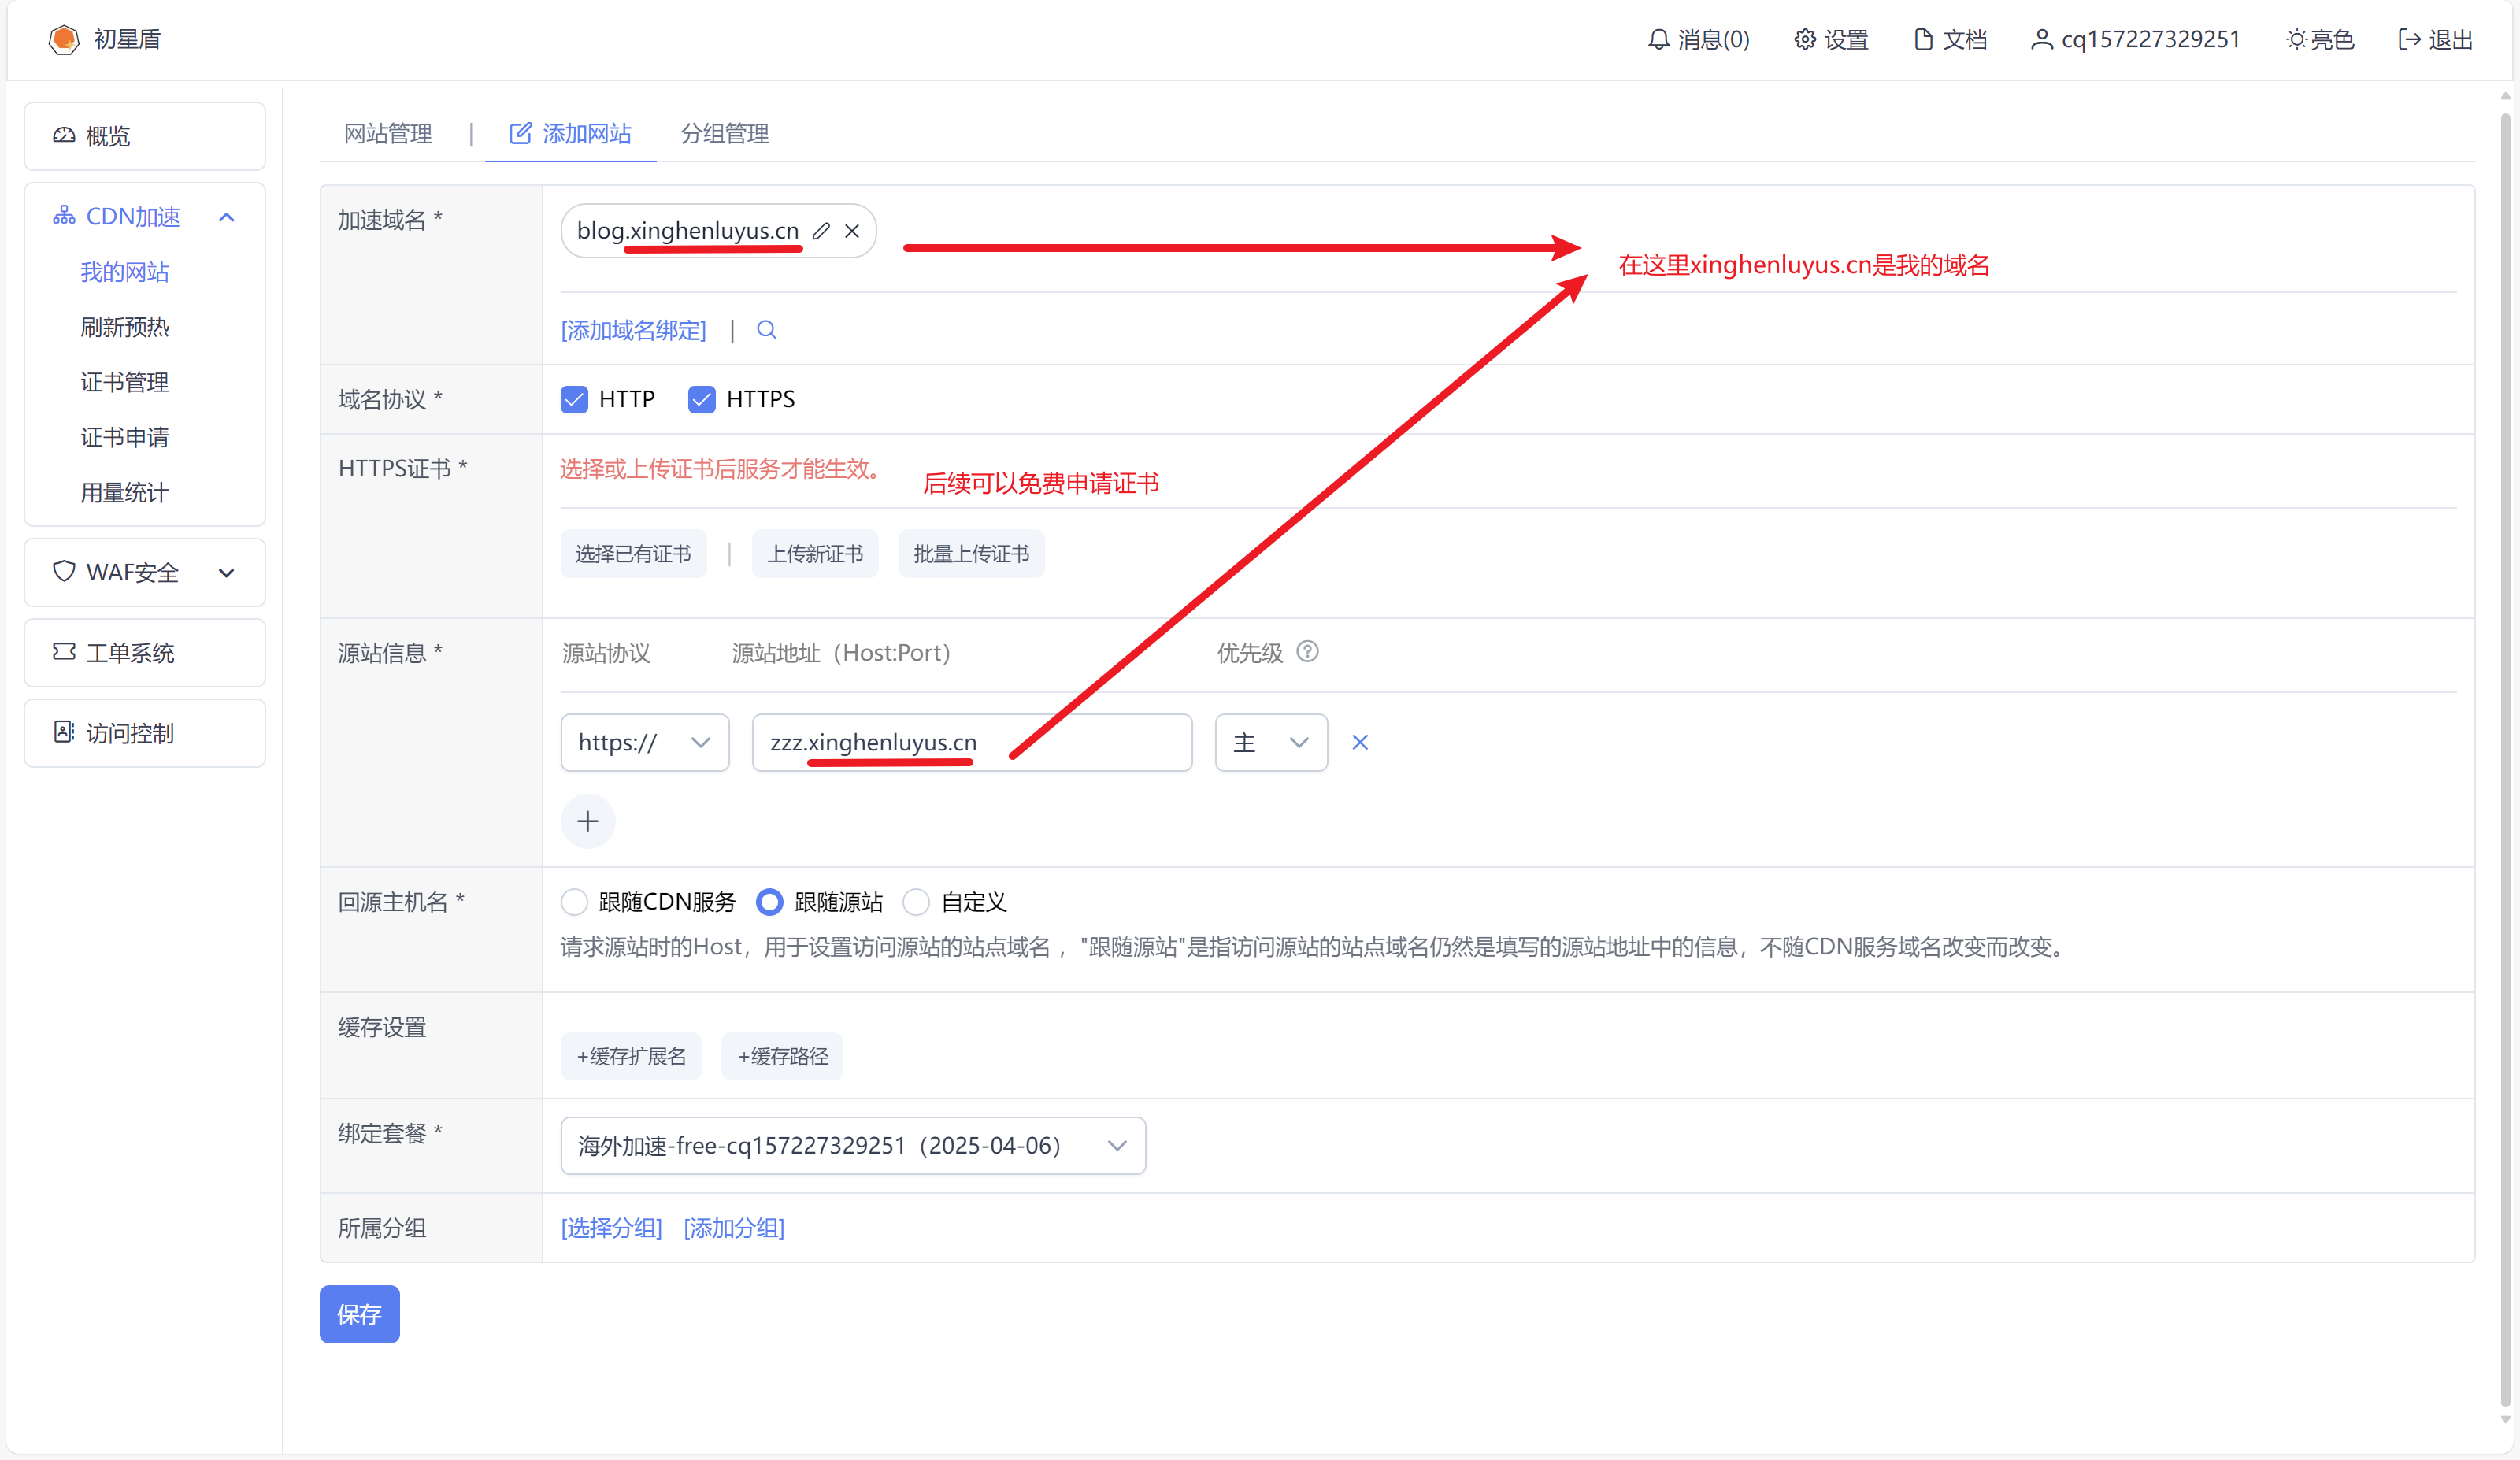Open the 消息 notifications bell icon
The height and width of the screenshot is (1460, 2520).
[1659, 39]
